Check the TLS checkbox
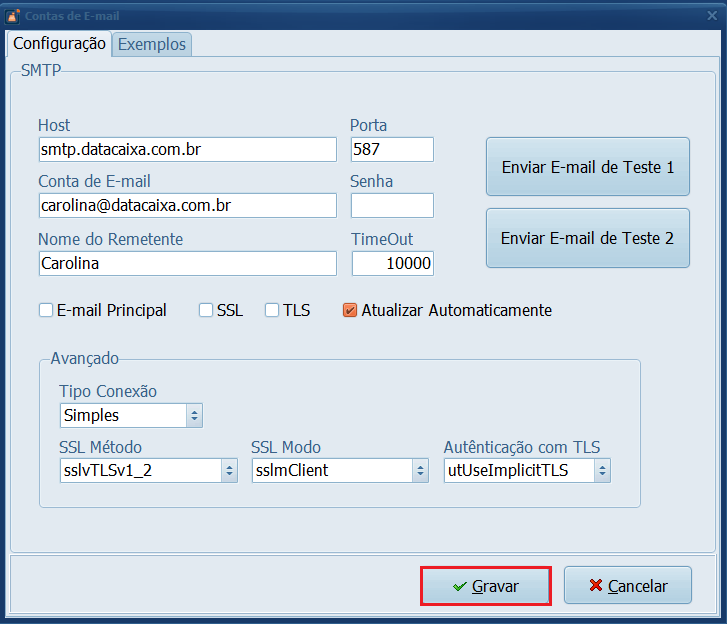This screenshot has height=624, width=727. [x=272, y=311]
